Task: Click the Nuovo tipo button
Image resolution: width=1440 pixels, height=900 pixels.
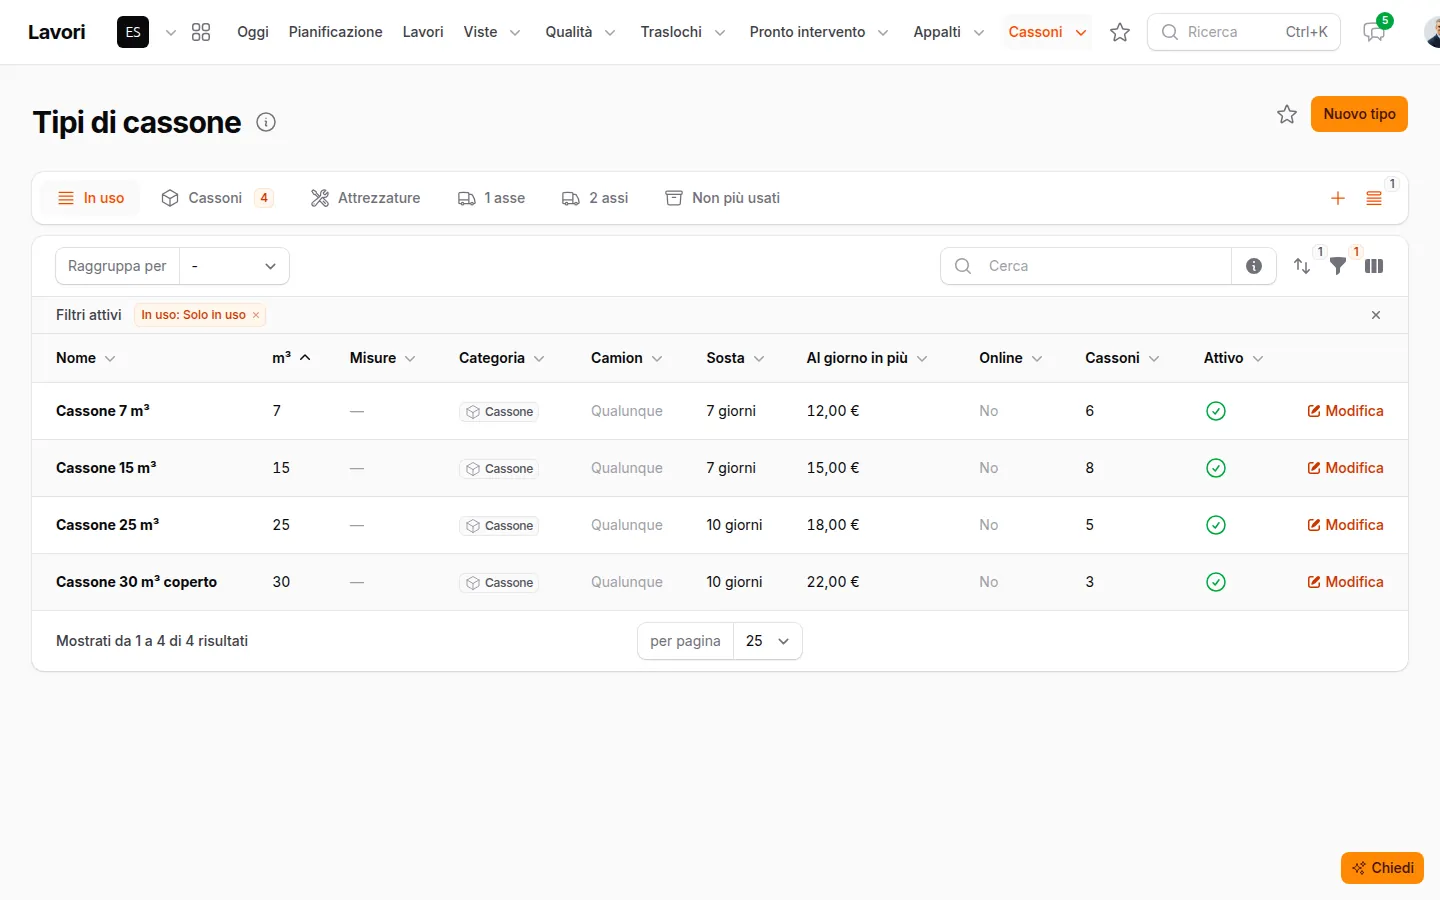Action: tap(1359, 114)
